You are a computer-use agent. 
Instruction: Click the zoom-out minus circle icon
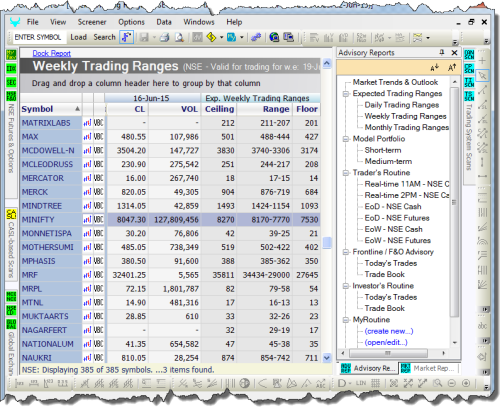[452, 383]
